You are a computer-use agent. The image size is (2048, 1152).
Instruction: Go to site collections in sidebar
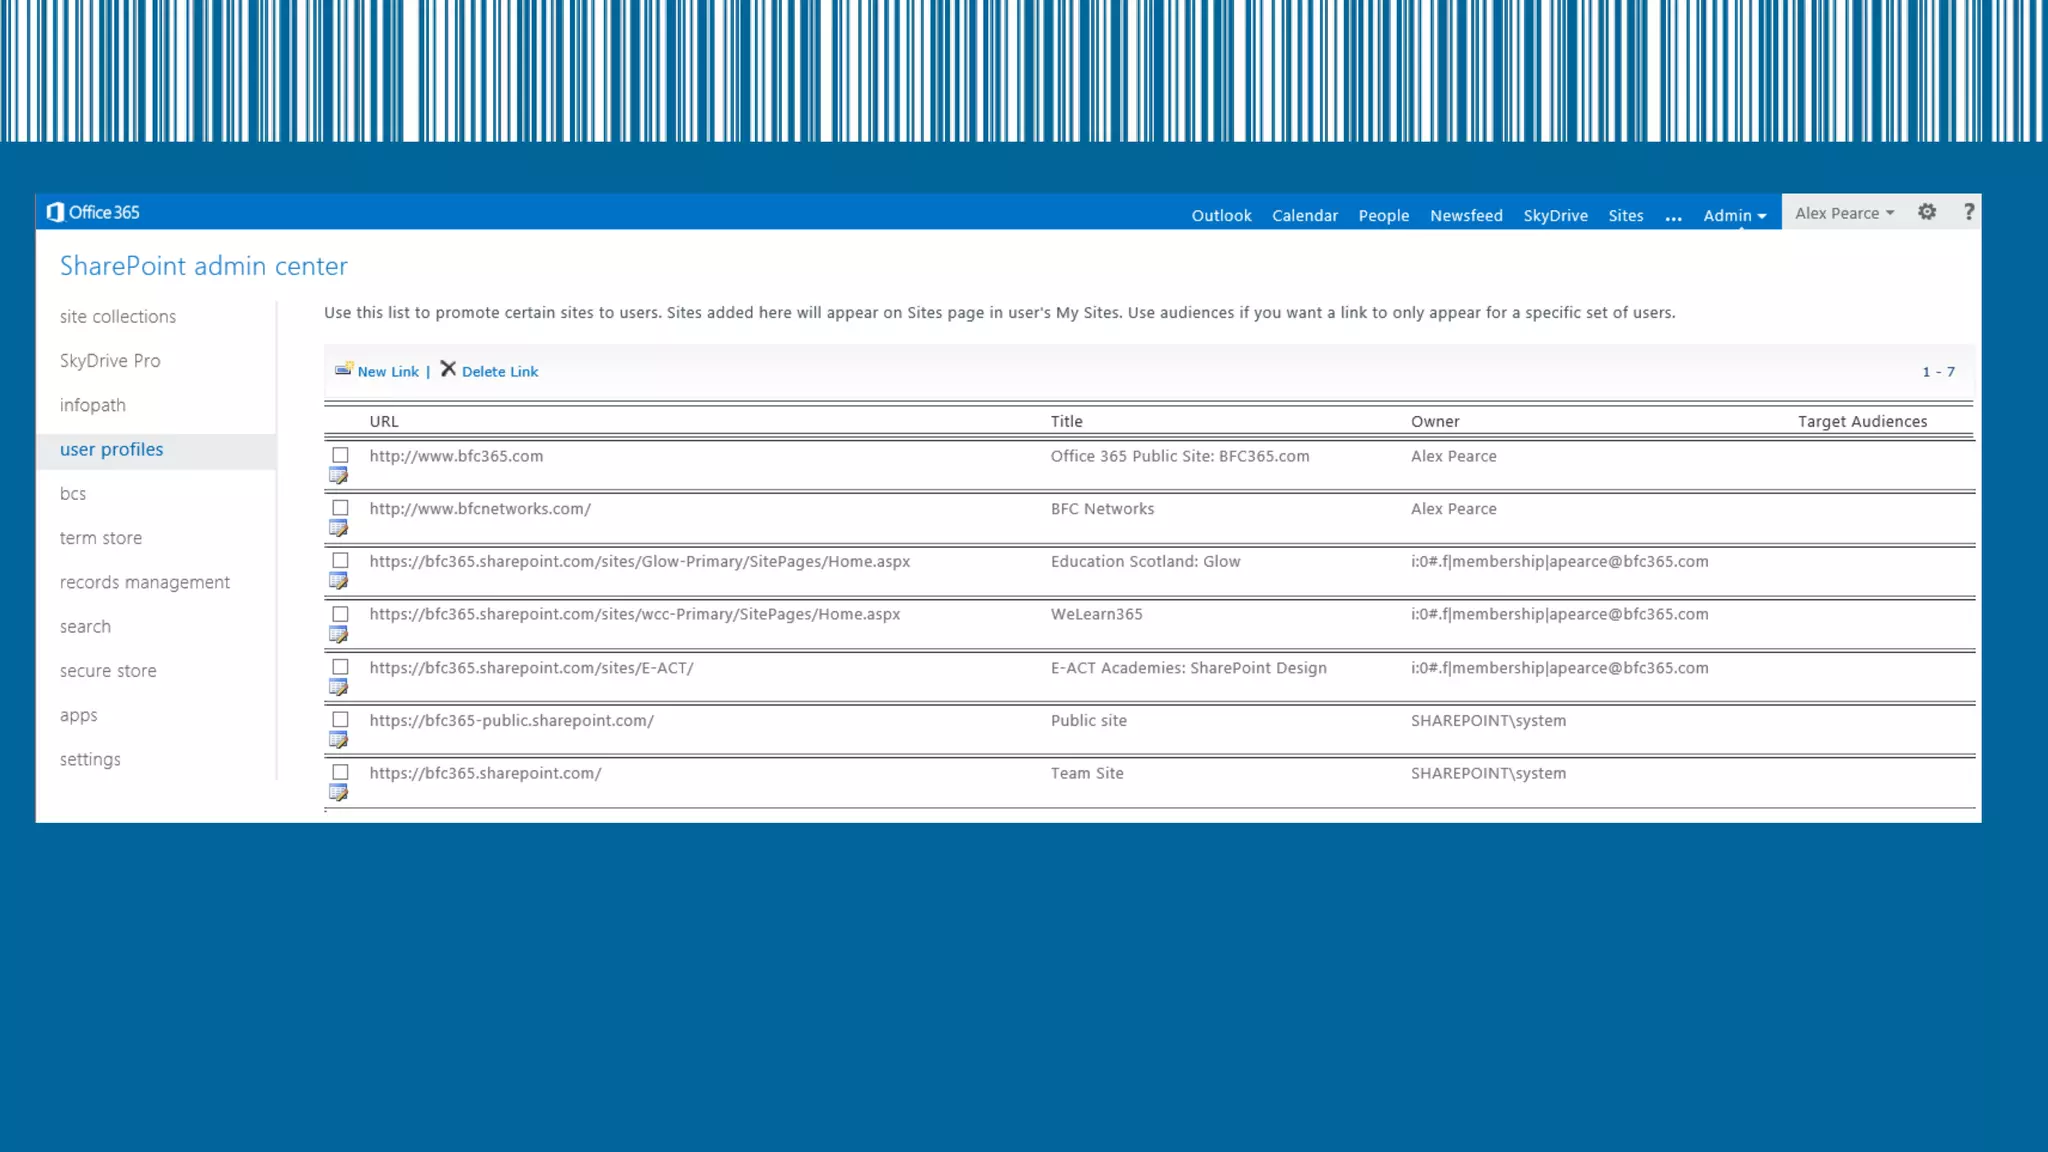click(118, 317)
